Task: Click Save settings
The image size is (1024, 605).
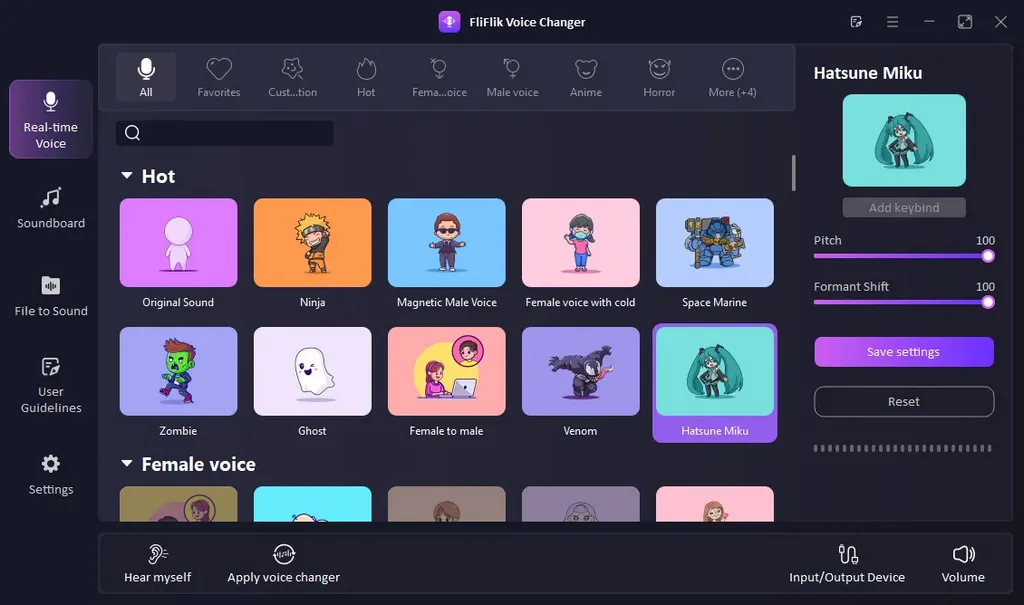Action: coord(904,352)
